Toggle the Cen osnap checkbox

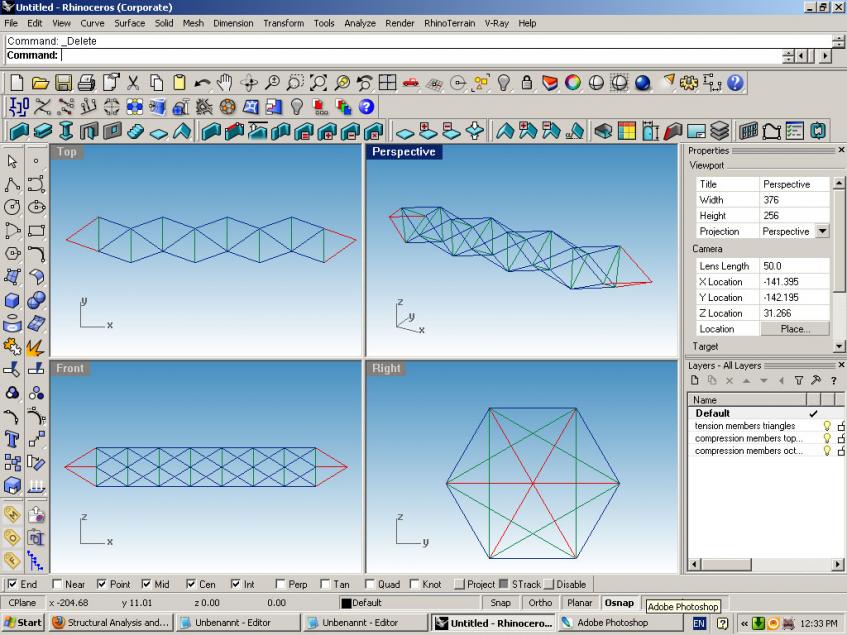pos(191,584)
